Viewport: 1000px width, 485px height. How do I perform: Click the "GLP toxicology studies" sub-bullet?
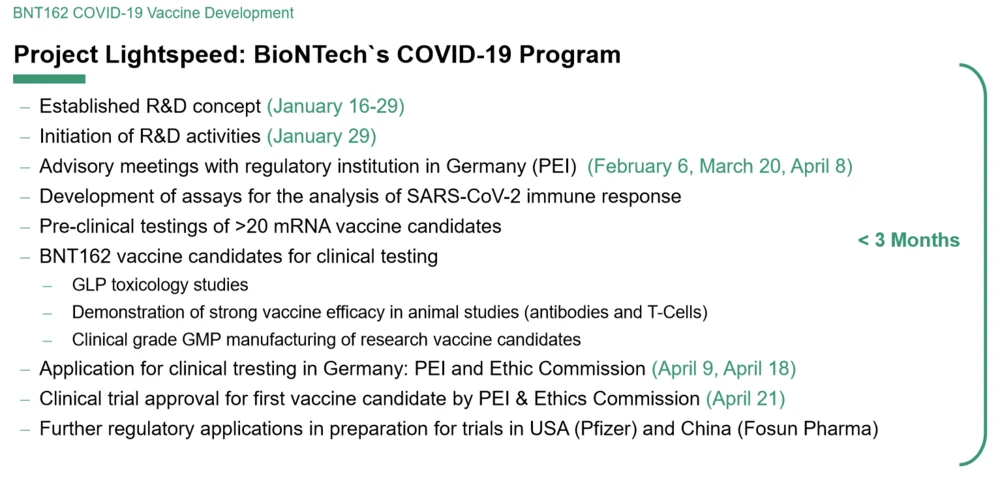[160, 285]
